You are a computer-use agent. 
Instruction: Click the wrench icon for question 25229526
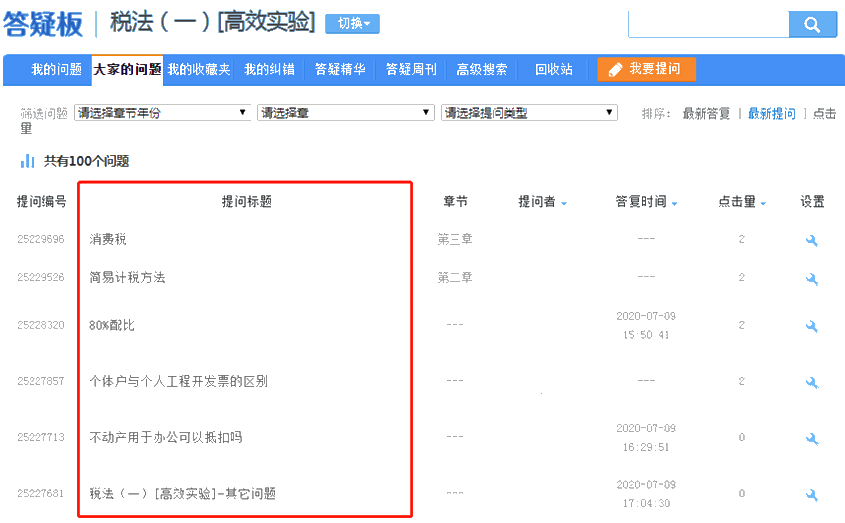tap(811, 278)
